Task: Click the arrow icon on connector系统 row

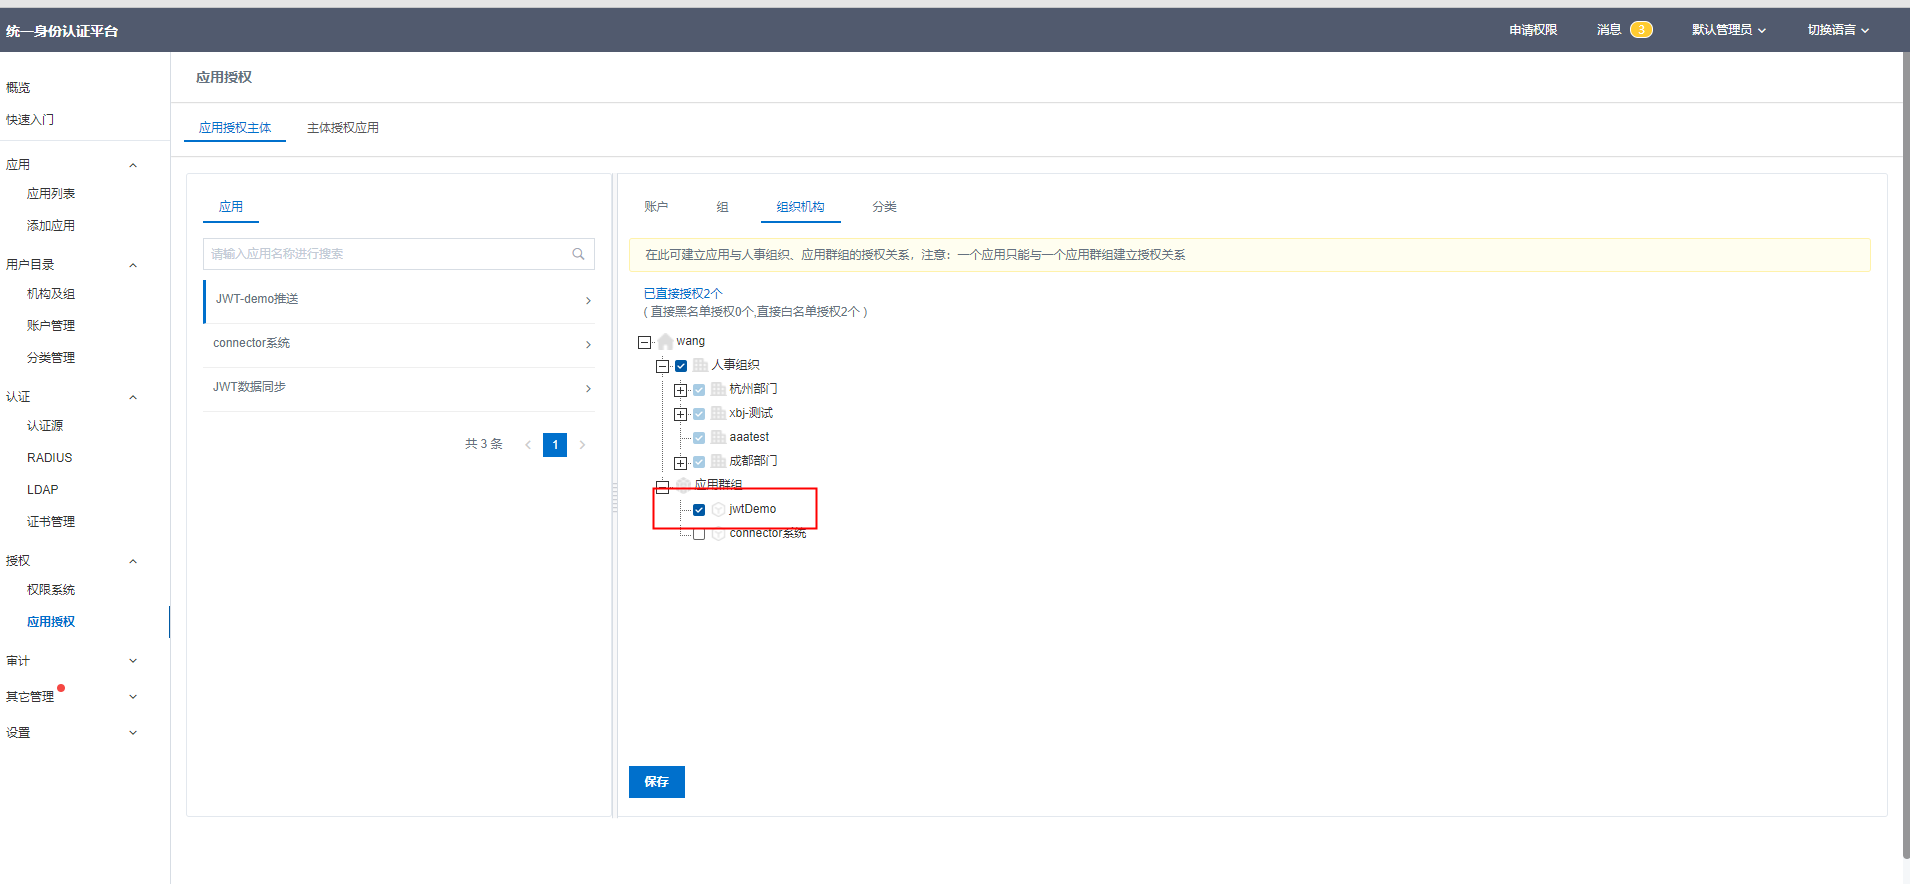Action: [x=588, y=345]
